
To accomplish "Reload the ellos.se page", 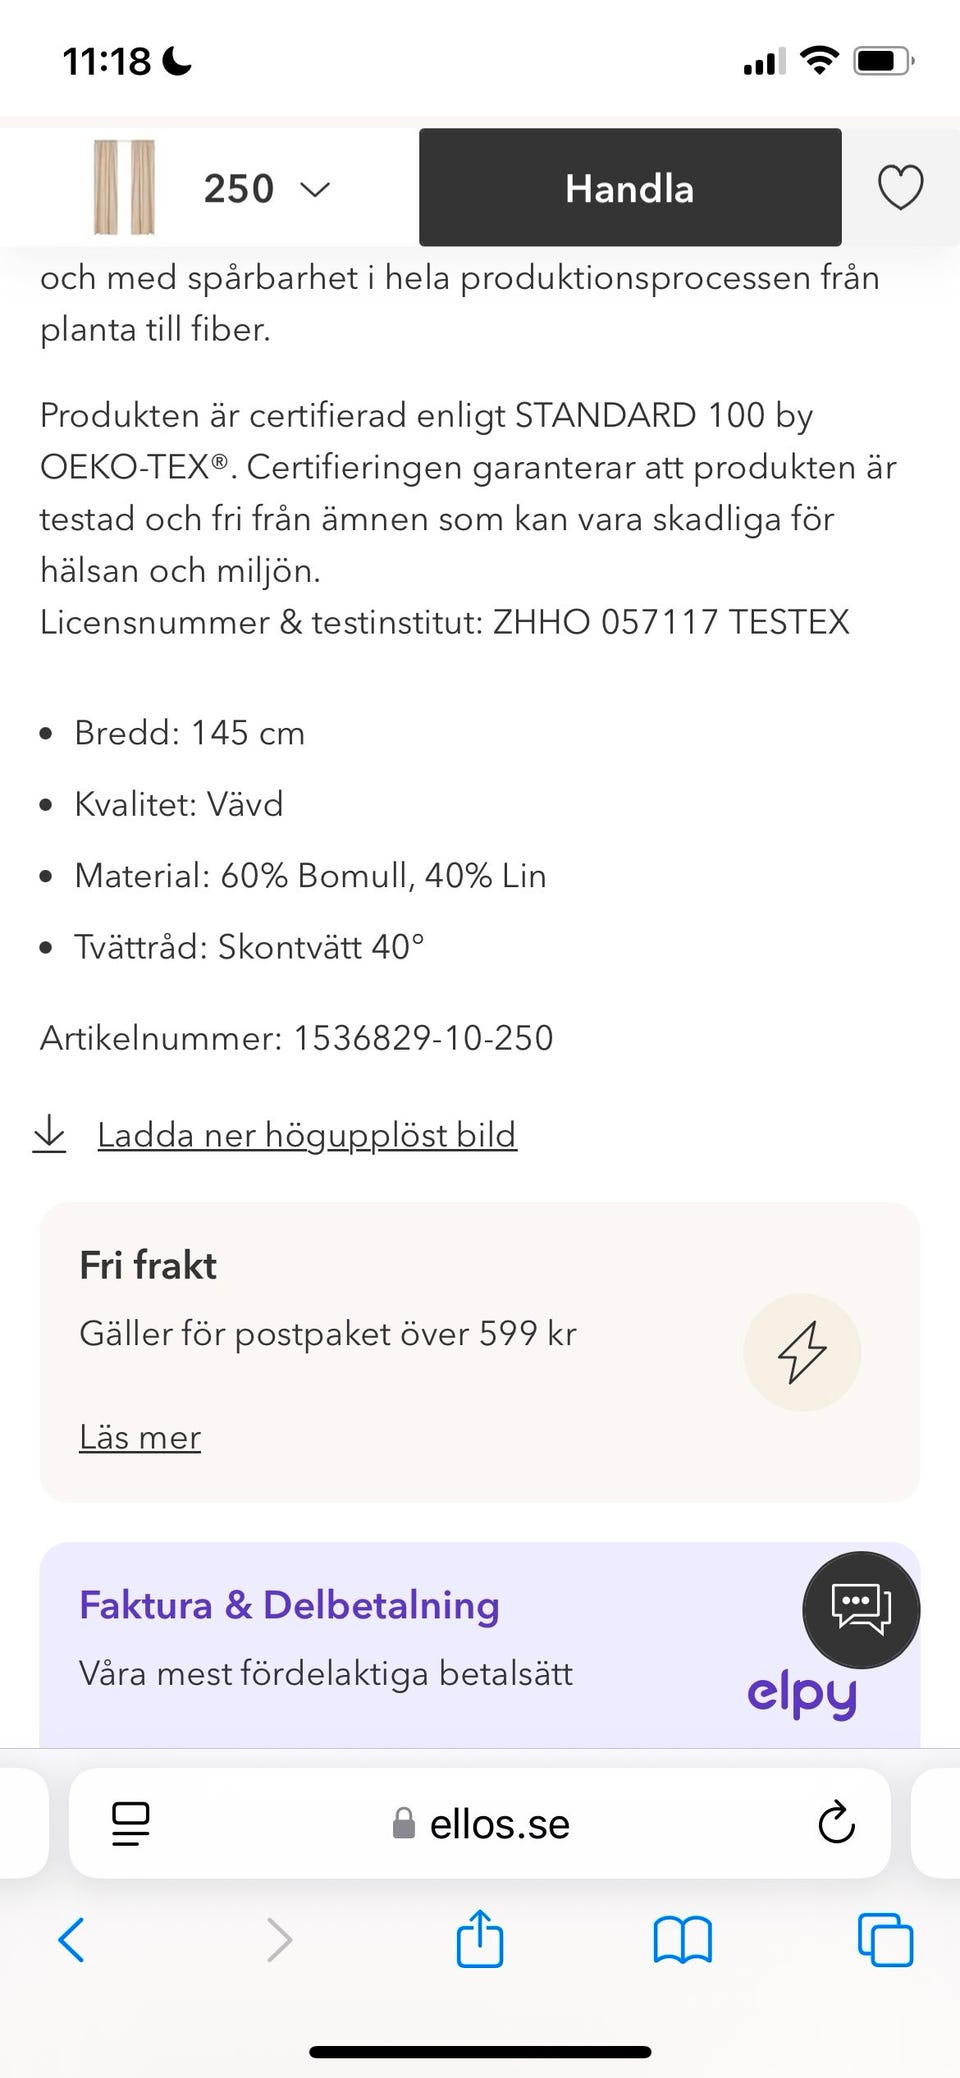I will (836, 1823).
